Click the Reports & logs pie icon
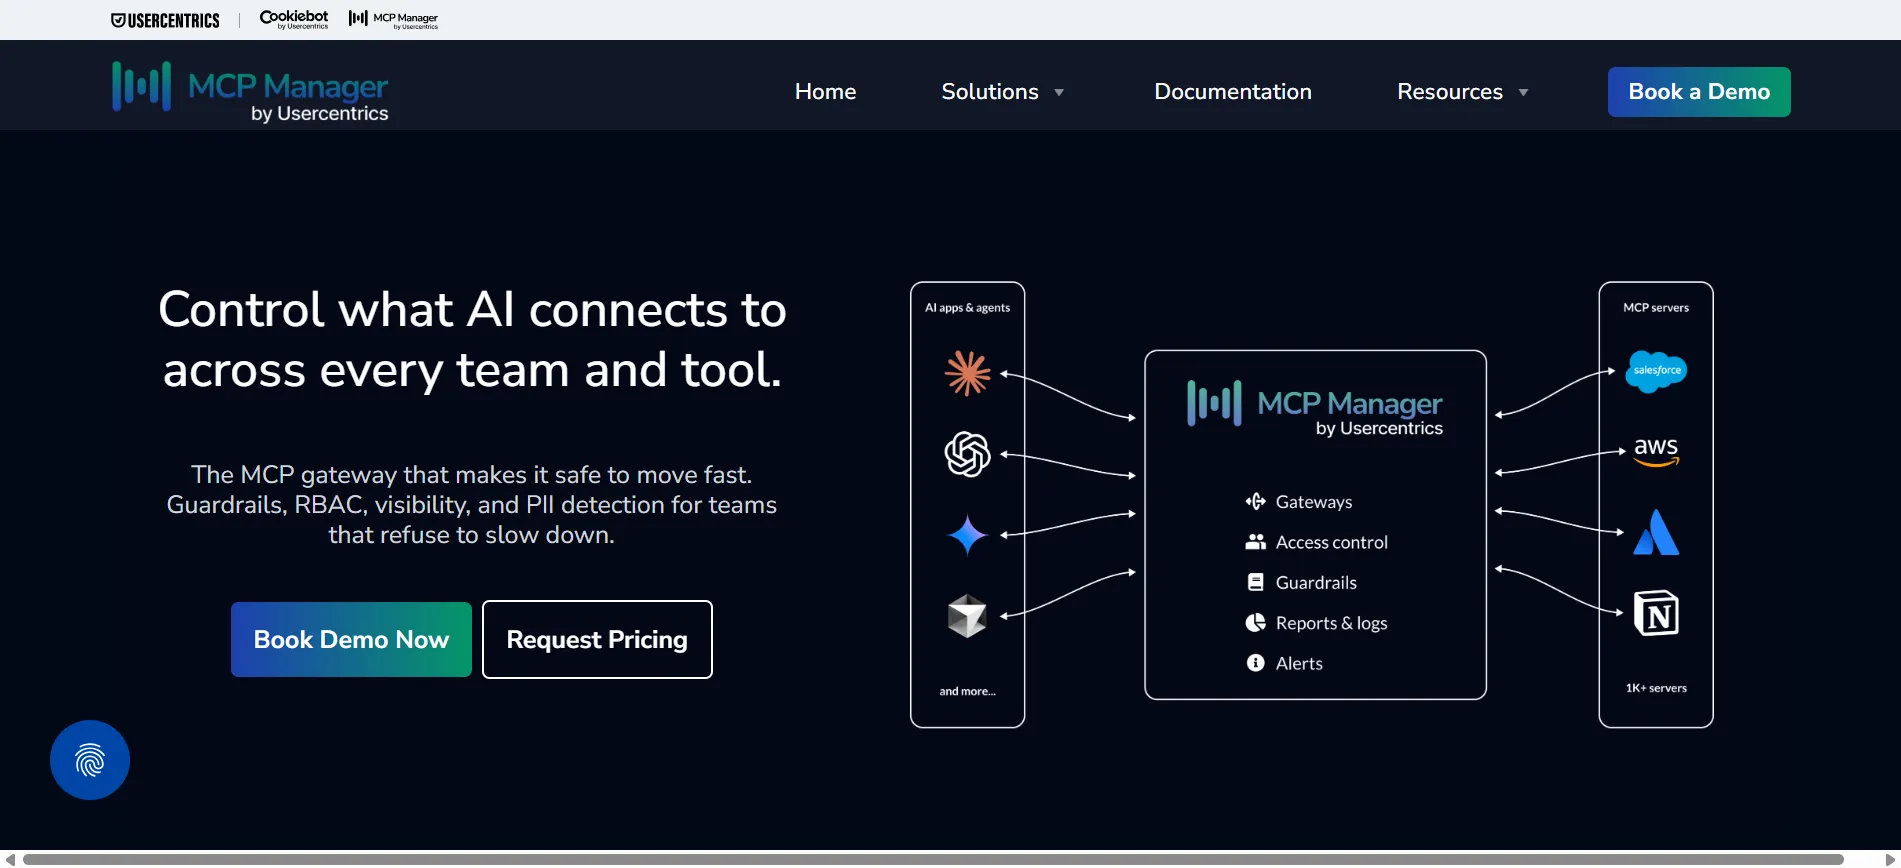The width and height of the screenshot is (1901, 868). tap(1256, 623)
